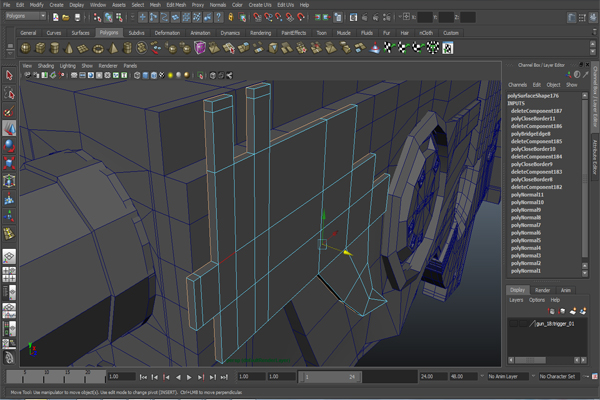Open Layers menu in Layer Editor
Image resolution: width=600 pixels, height=400 pixels.
(x=516, y=300)
